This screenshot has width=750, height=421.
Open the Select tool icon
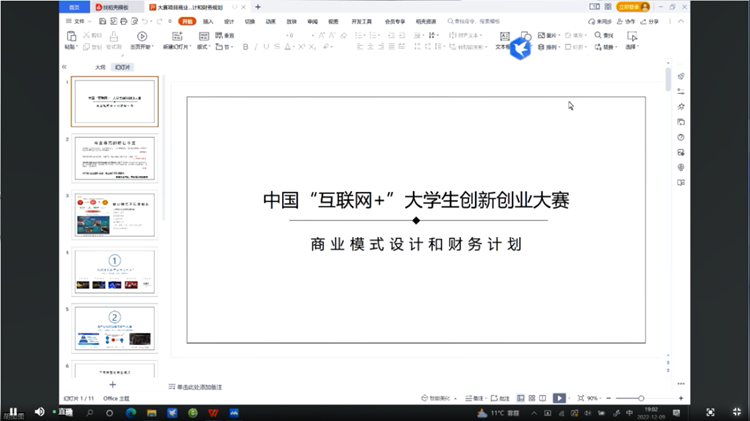pos(632,37)
